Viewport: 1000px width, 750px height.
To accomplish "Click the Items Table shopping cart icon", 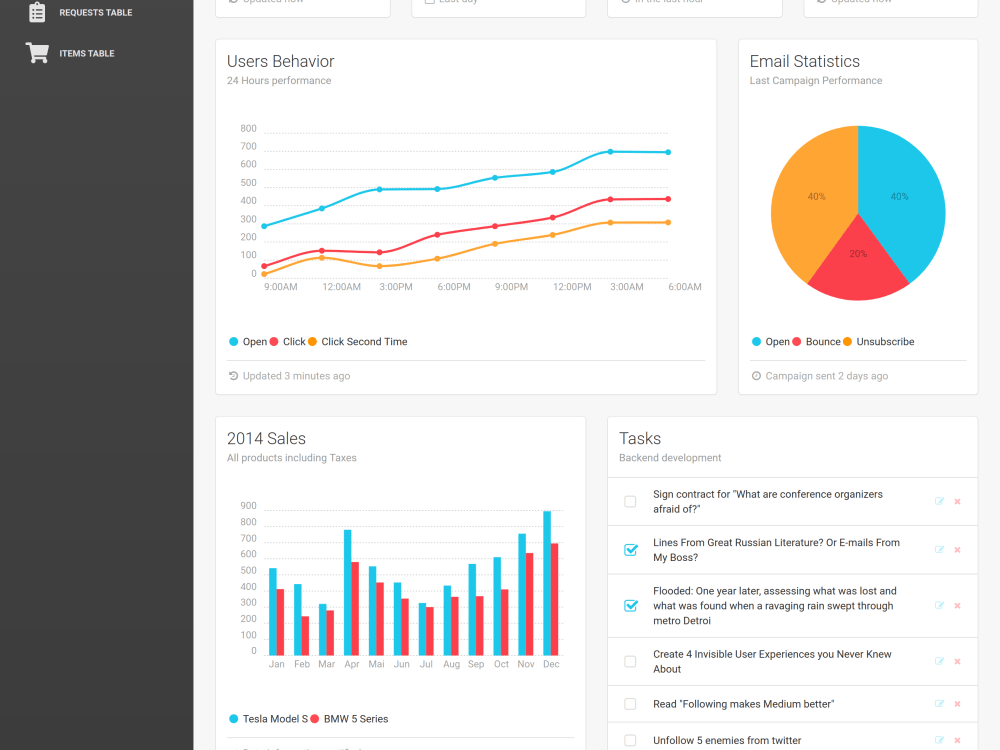I will tap(37, 52).
